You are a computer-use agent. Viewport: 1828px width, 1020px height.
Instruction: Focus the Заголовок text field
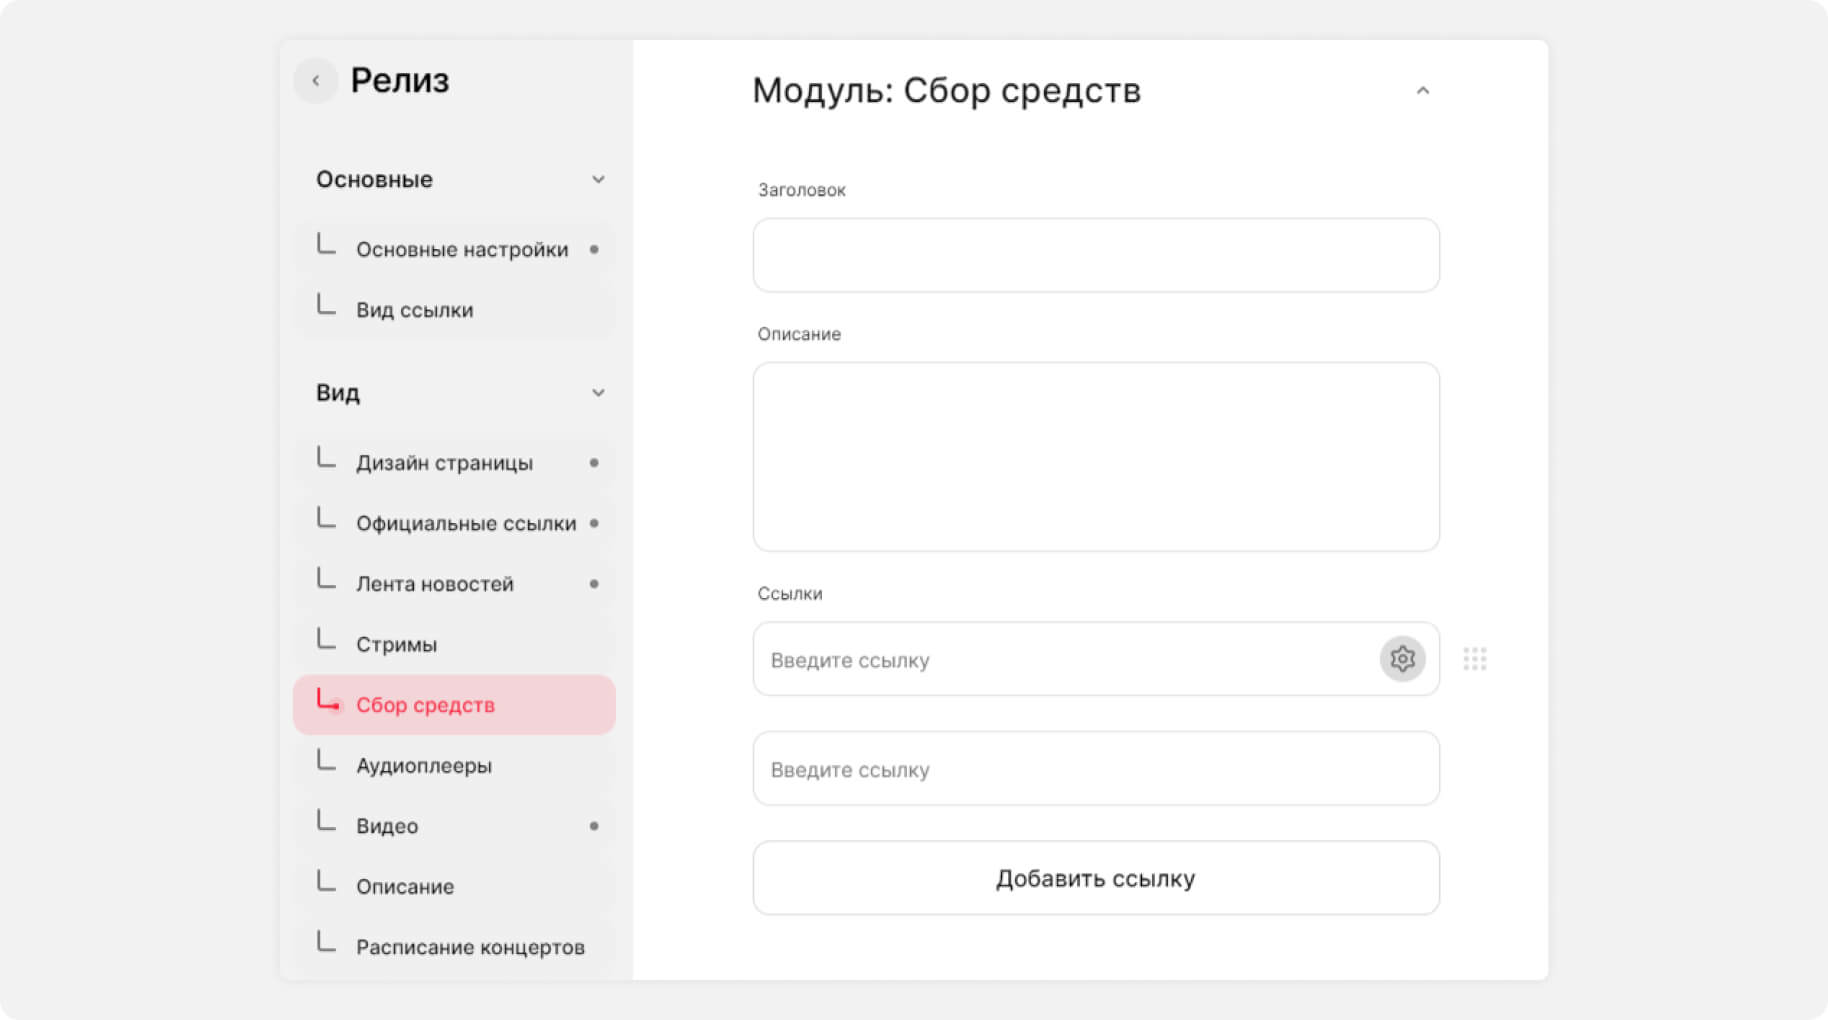[x=1095, y=256]
